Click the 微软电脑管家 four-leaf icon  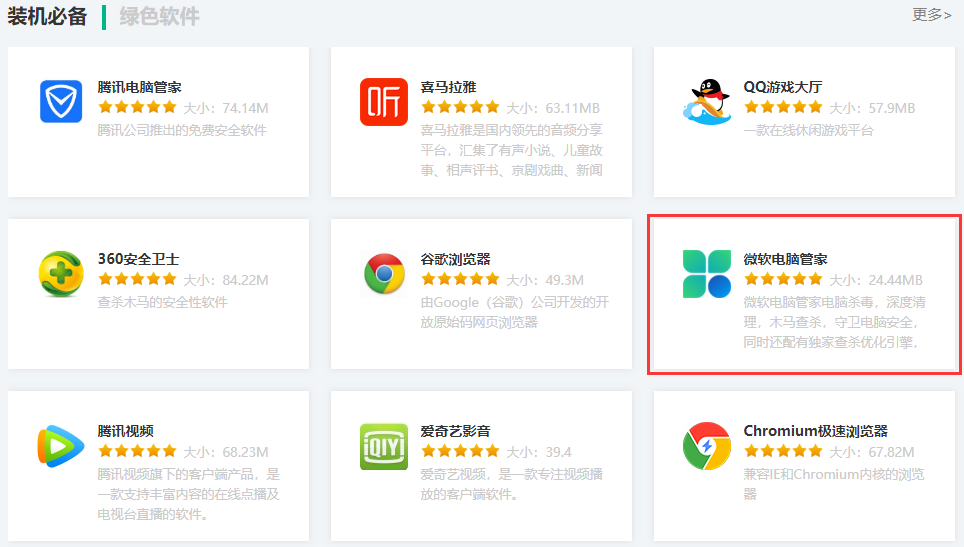pos(707,274)
